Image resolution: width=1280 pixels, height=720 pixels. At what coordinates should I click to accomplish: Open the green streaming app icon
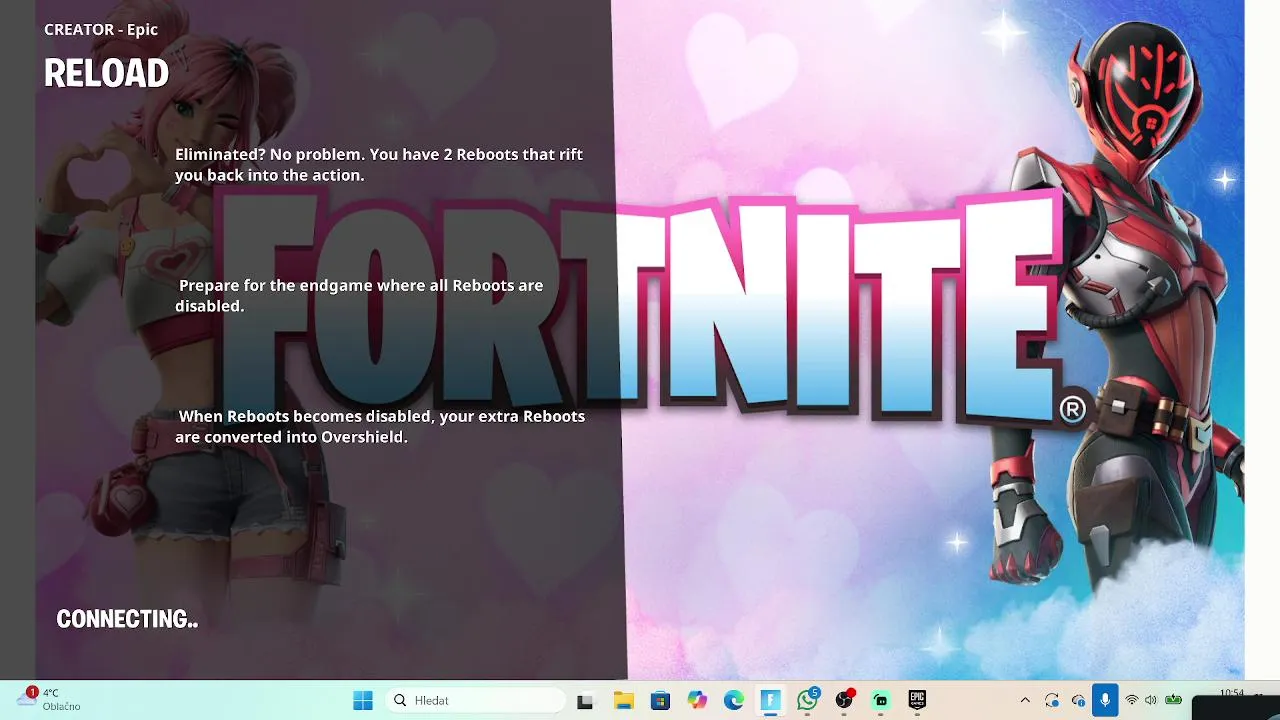[x=881, y=701]
